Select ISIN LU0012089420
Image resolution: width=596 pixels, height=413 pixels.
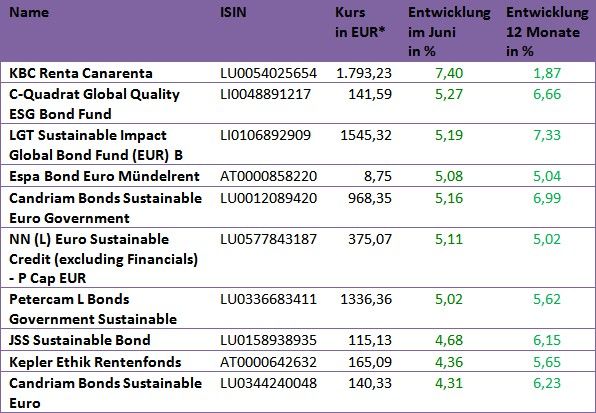pos(268,198)
